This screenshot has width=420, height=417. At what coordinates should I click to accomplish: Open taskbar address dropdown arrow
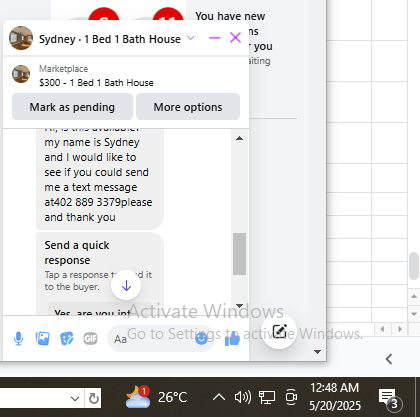(x=75, y=398)
